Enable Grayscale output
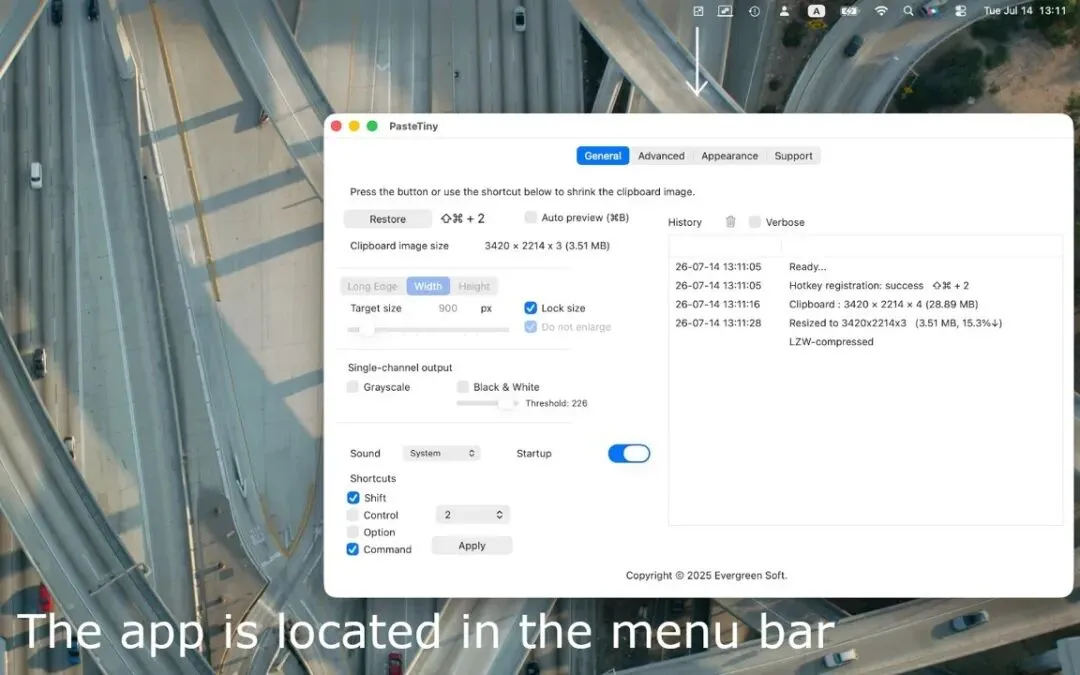Image resolution: width=1080 pixels, height=675 pixels. [x=353, y=387]
